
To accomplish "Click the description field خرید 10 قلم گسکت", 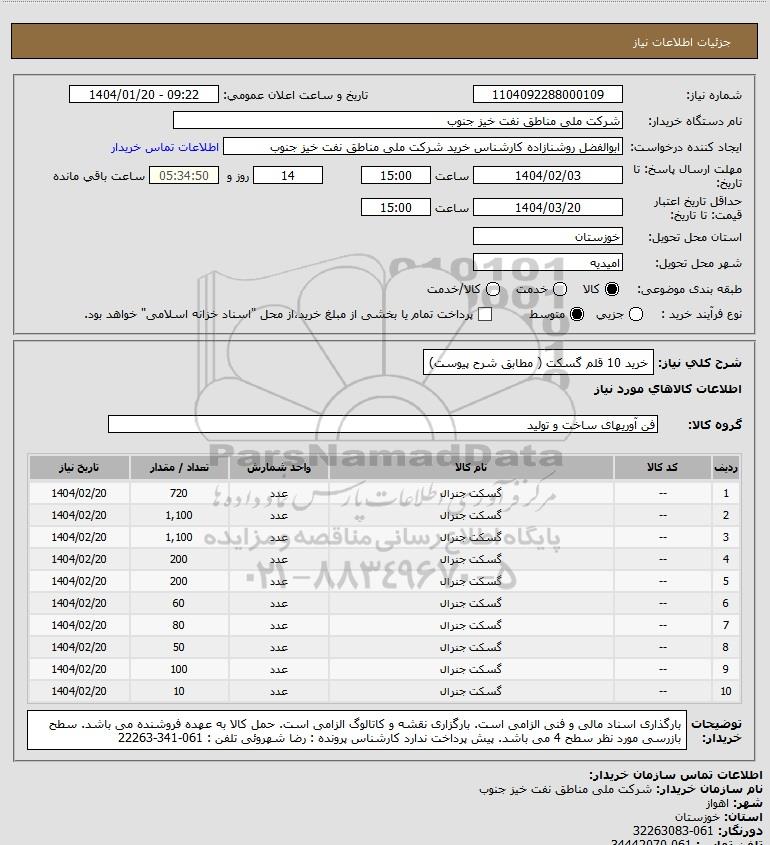I will pos(538,363).
